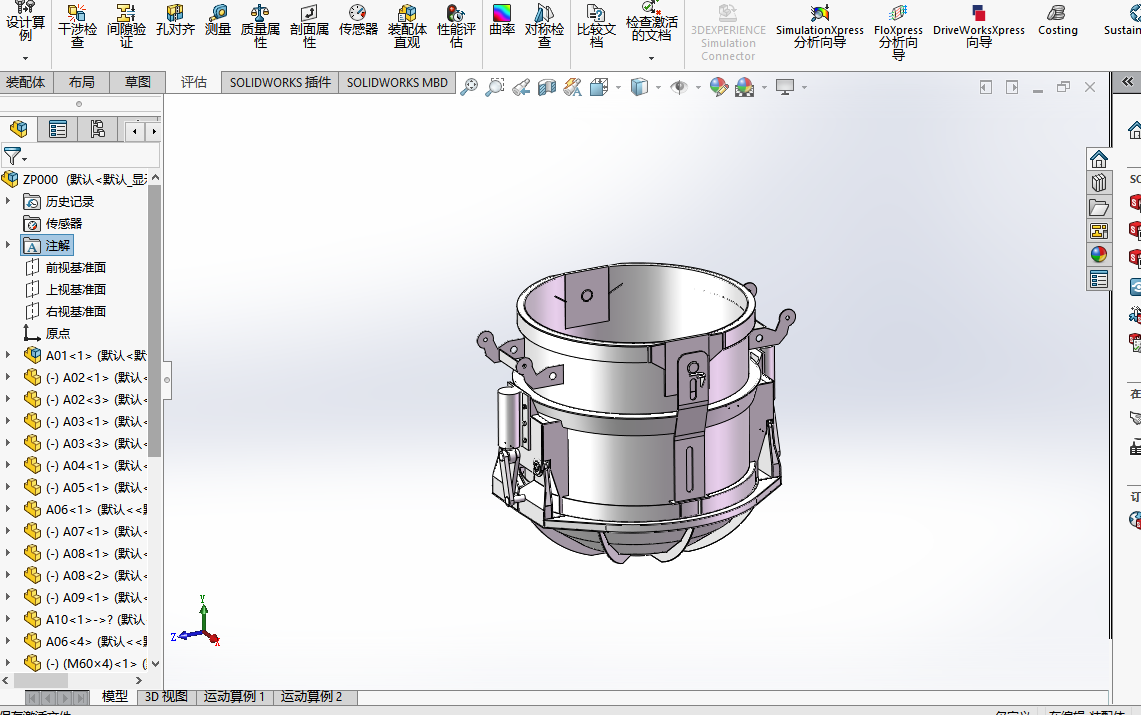Expand the 注解 annotations node
The width and height of the screenshot is (1141, 715).
(8, 245)
